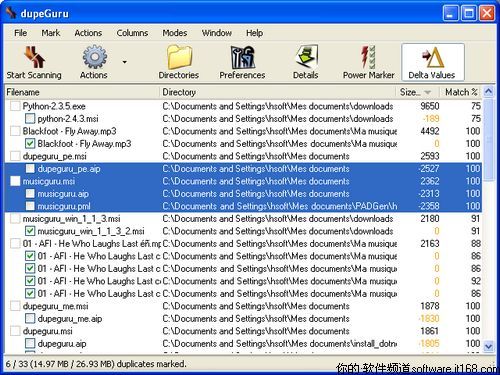Click the 2180 size value
500x375 pixels.
(x=430, y=219)
